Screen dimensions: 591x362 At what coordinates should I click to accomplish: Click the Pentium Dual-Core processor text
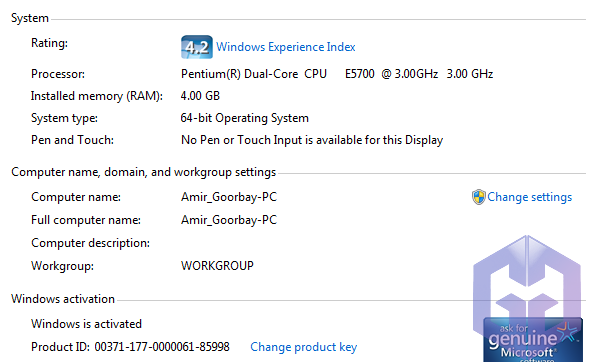[337, 74]
